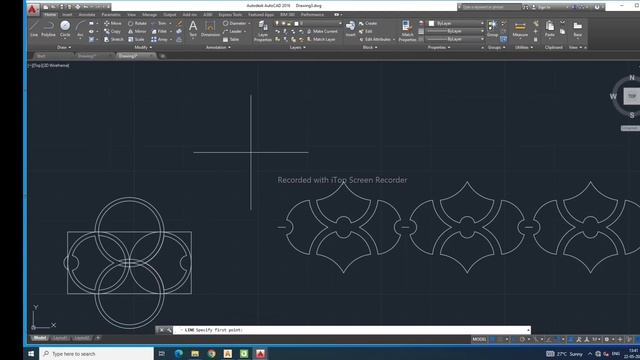Switch to the Output ribbon tab

pos(170,15)
